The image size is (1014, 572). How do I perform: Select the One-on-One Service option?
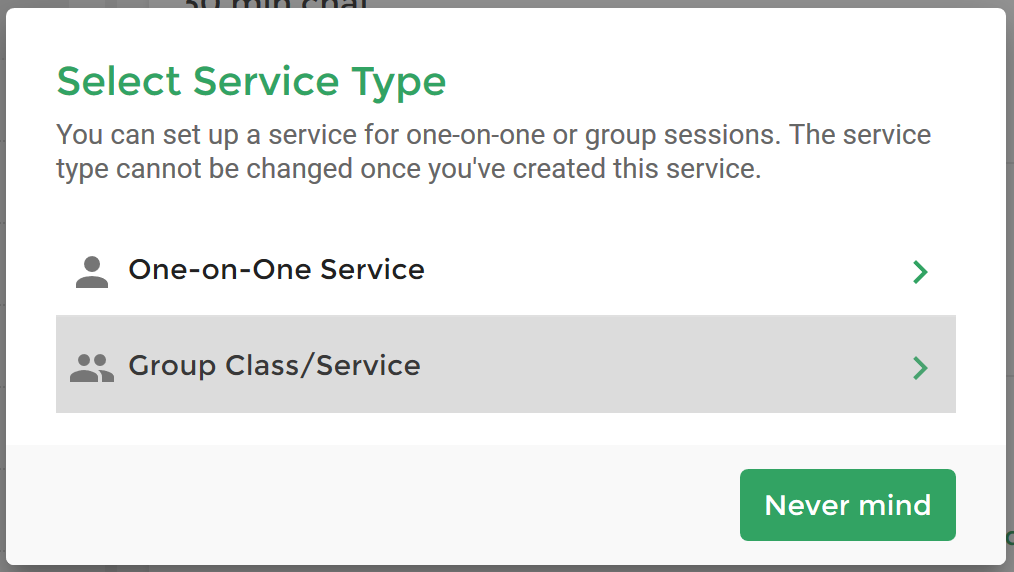click(506, 270)
